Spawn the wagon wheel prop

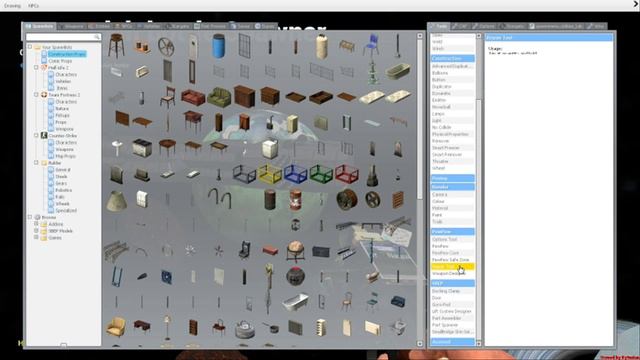click(x=166, y=47)
